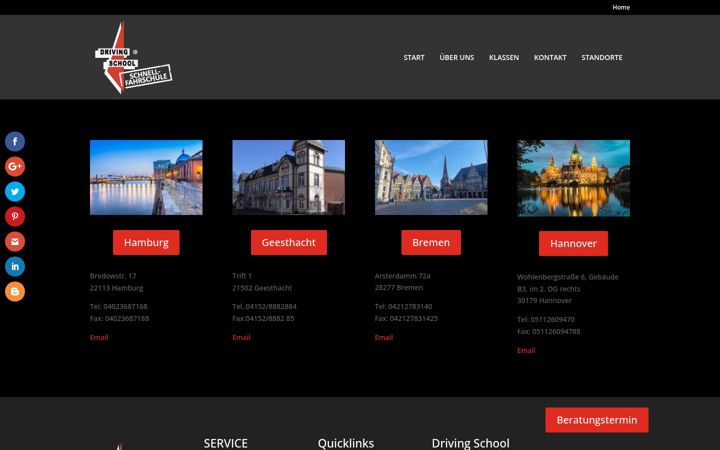Click the Hamburg phone number 04023687168
The height and width of the screenshot is (450, 720).
(125, 306)
